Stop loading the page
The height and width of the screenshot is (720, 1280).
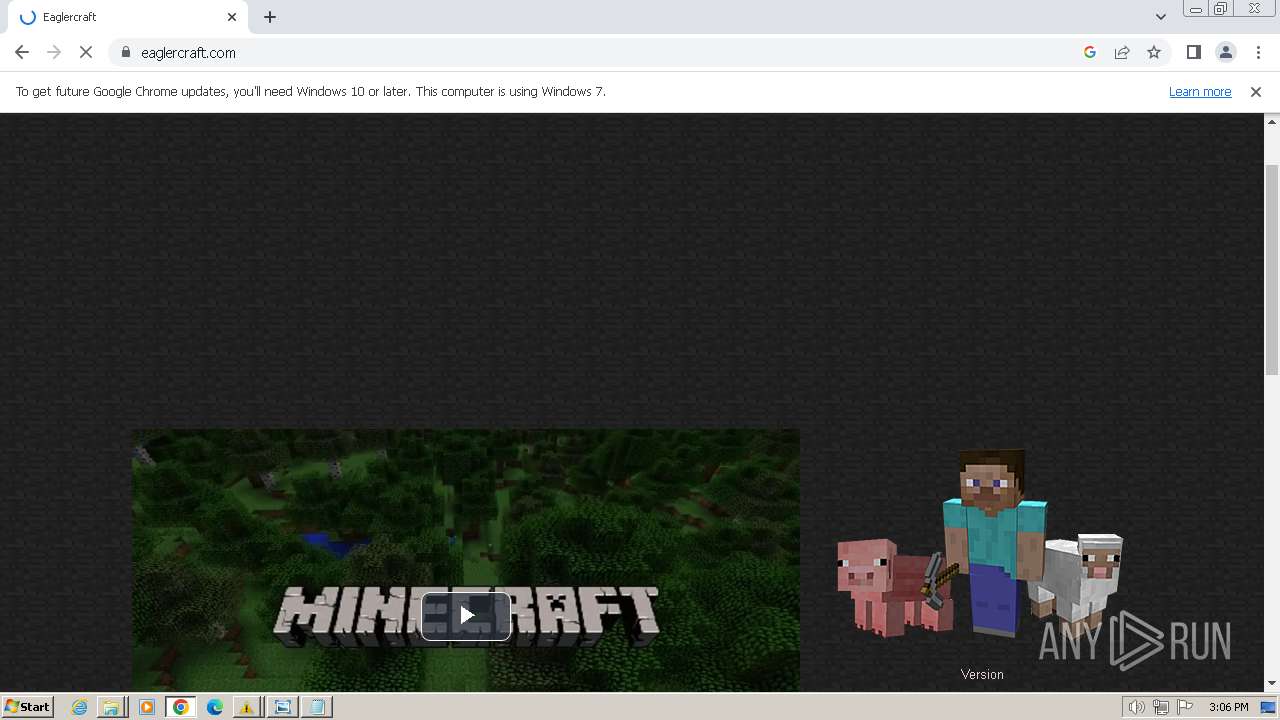pyautogui.click(x=86, y=52)
